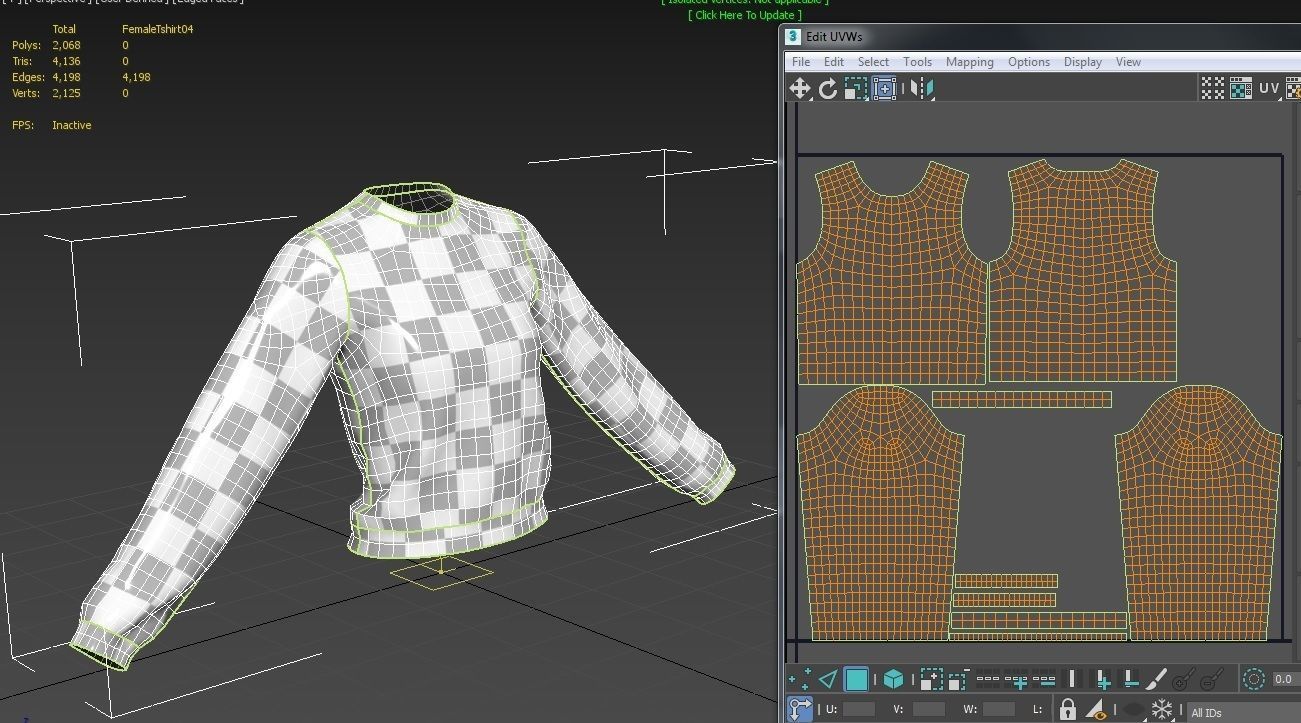The height and width of the screenshot is (723, 1301).
Task: Click 'Click Here To Update' in viewport
Action: 745,15
